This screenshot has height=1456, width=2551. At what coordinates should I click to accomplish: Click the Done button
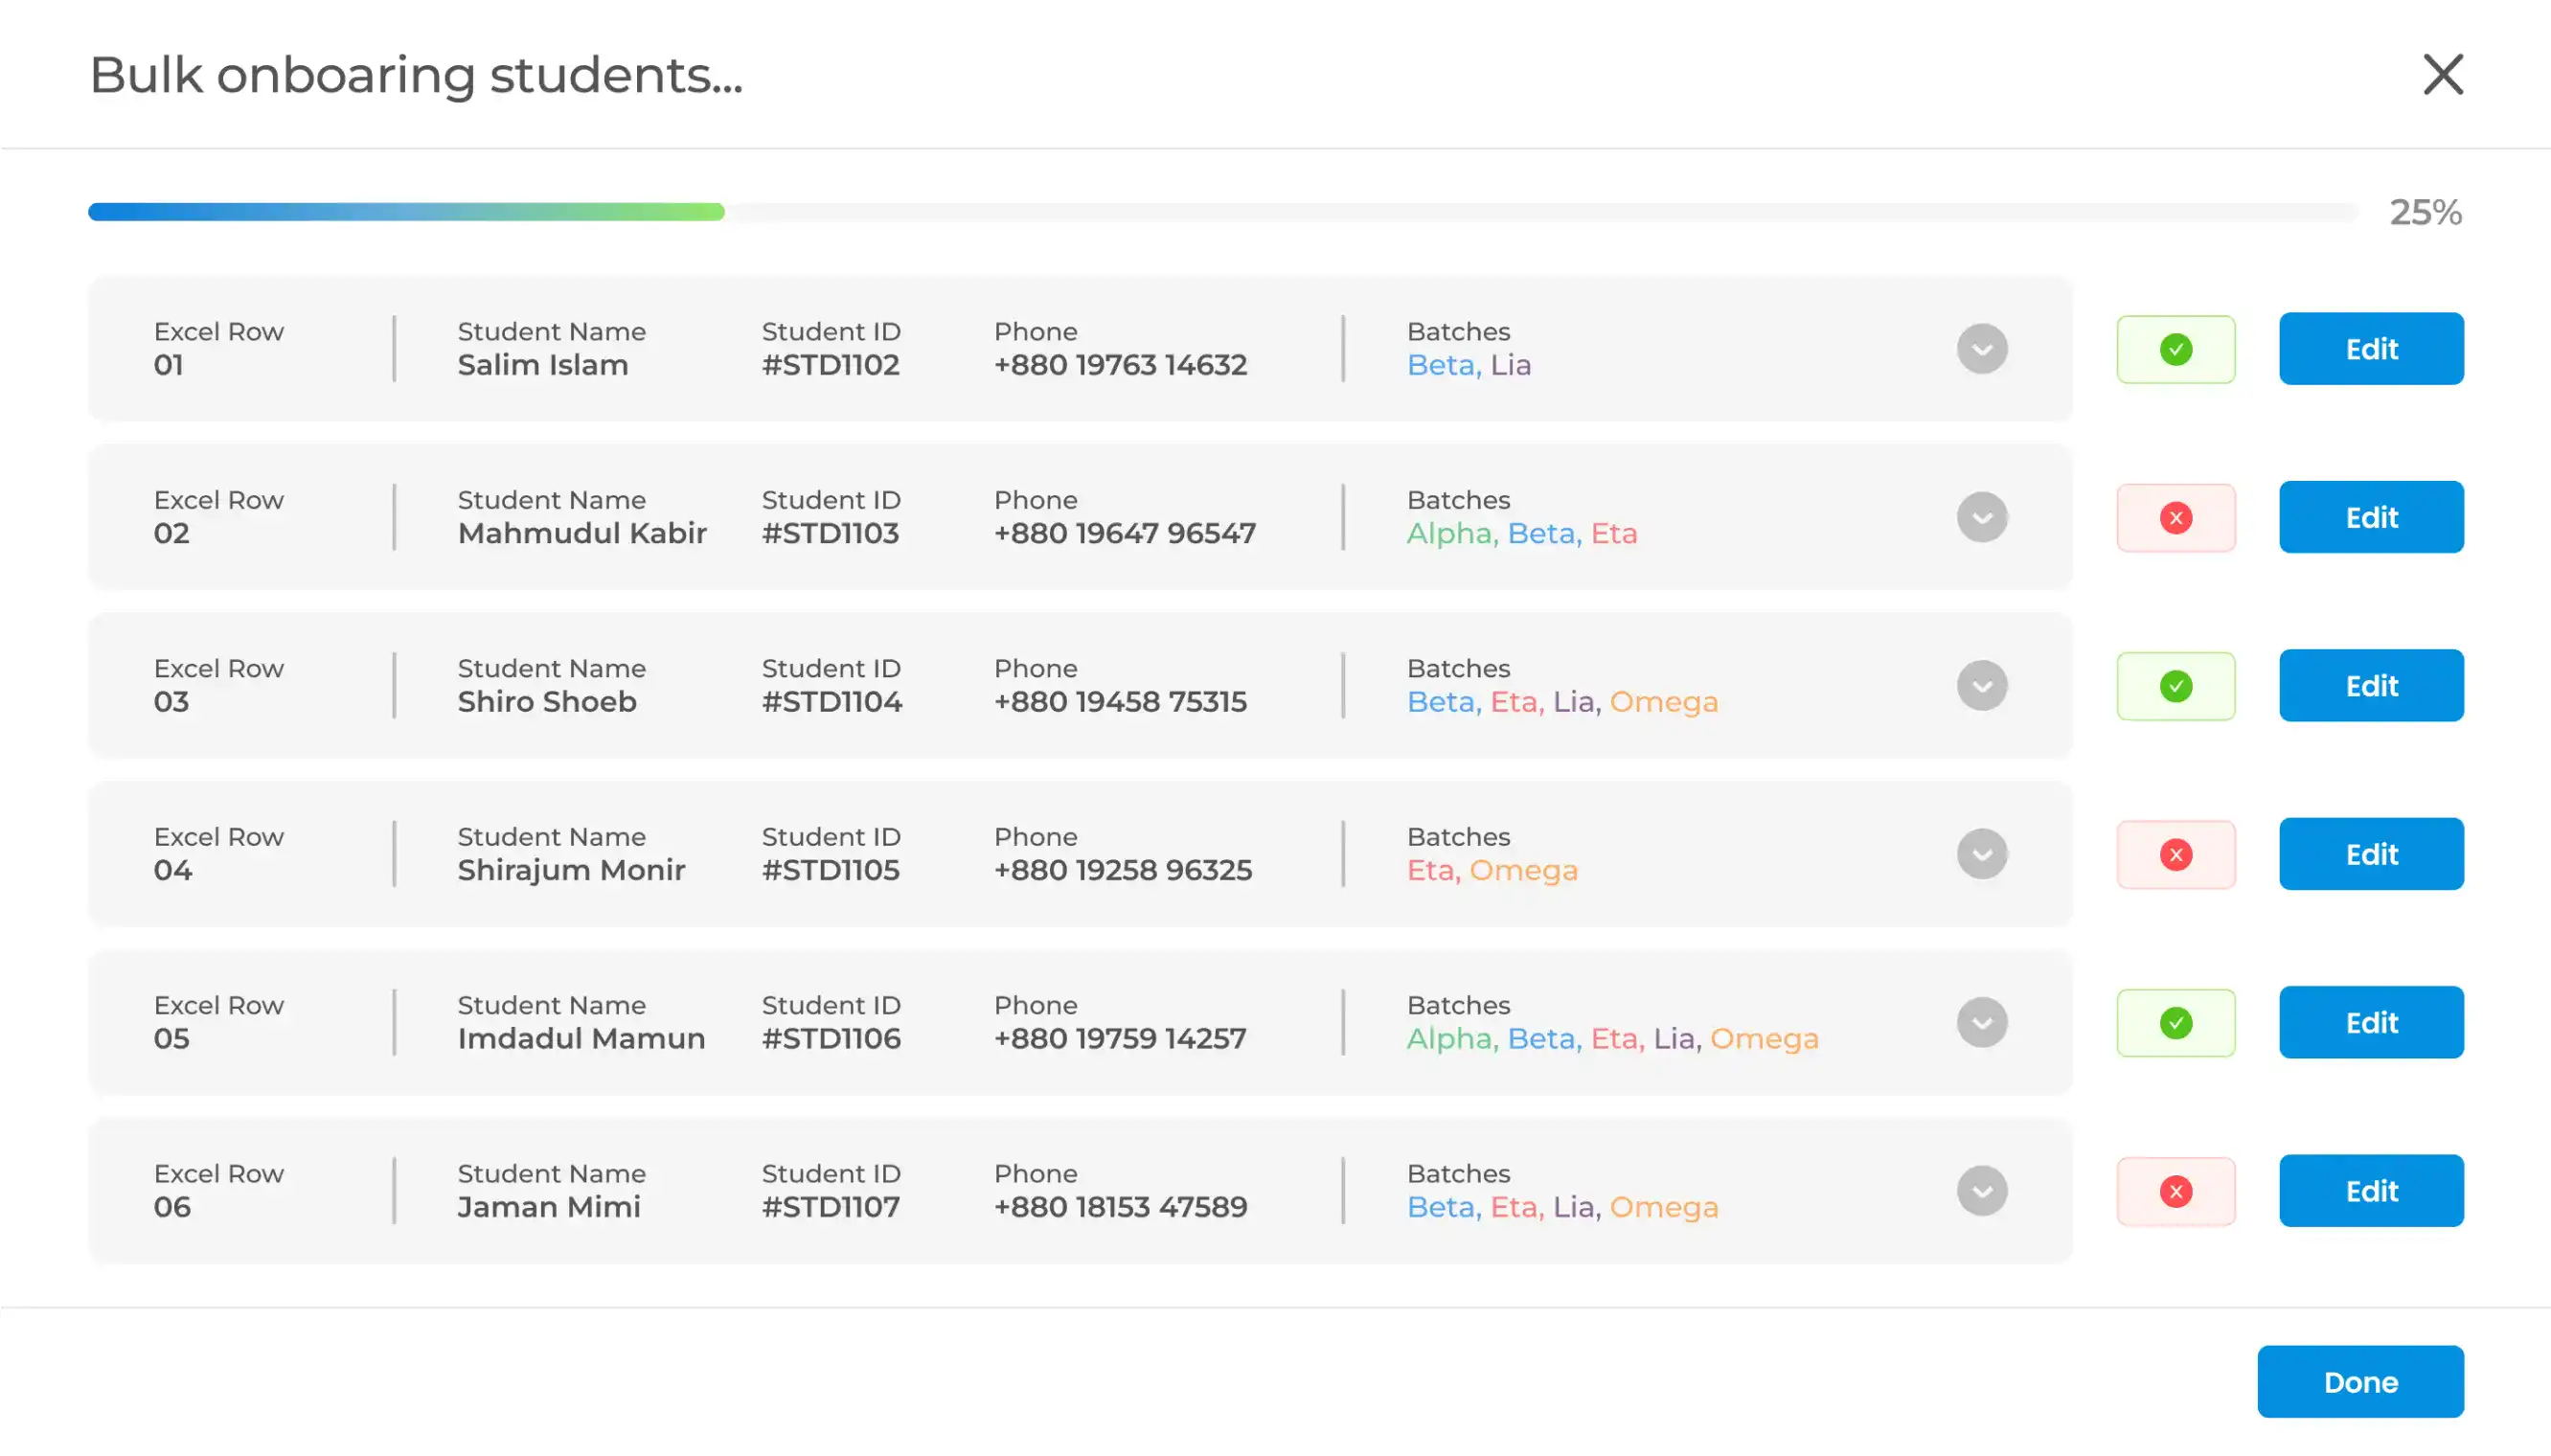2359,1382
